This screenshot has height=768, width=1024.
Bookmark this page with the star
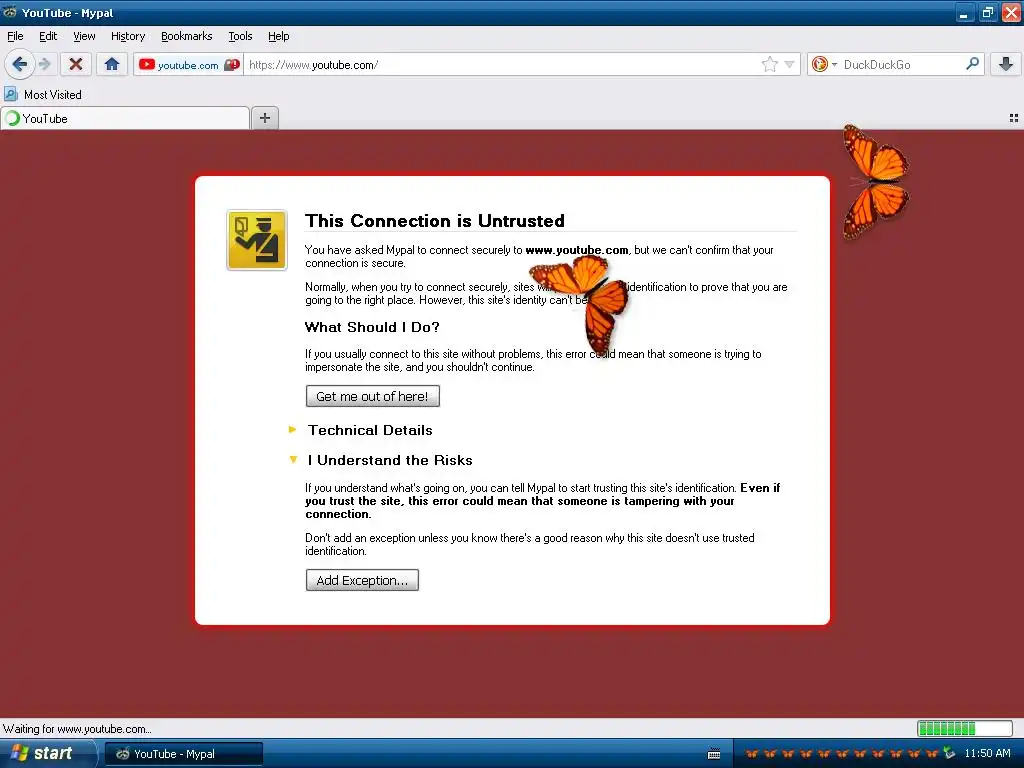point(769,64)
